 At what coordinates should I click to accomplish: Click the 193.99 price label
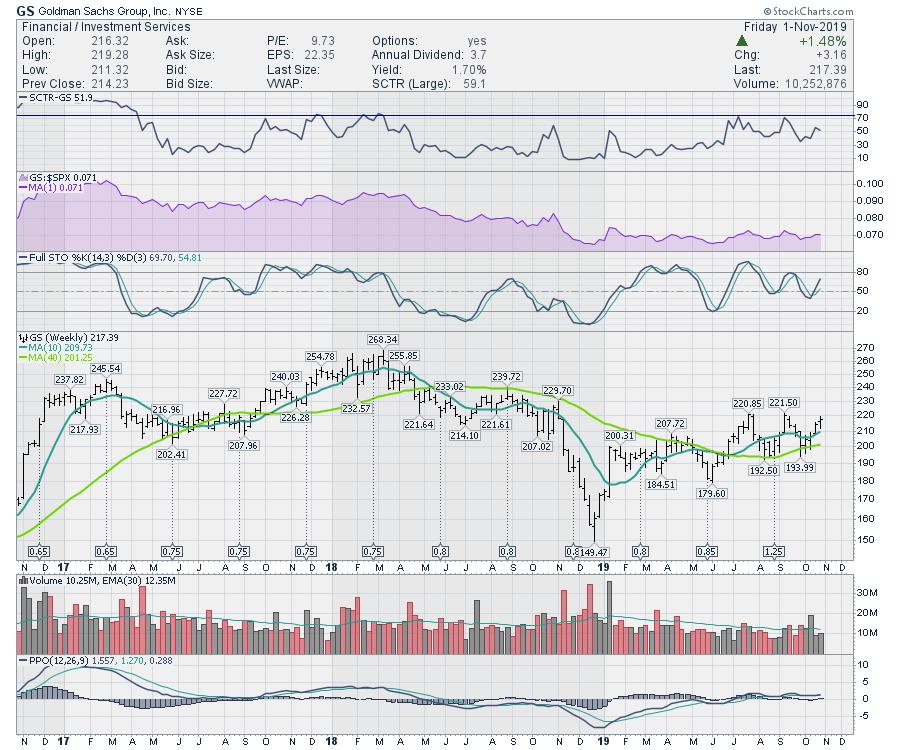[800, 468]
